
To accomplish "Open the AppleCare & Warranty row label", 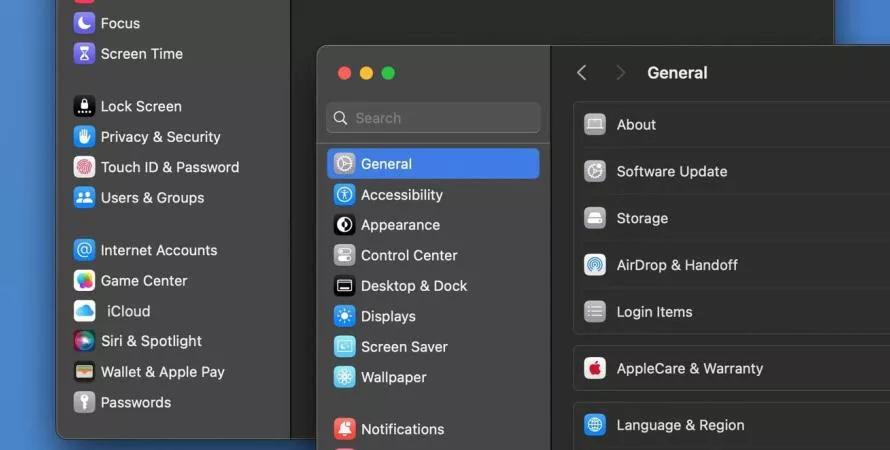I will coord(690,368).
